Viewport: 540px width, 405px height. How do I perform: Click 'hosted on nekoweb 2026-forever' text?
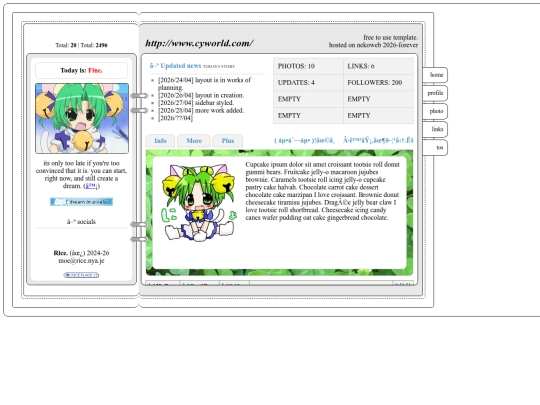[373, 45]
